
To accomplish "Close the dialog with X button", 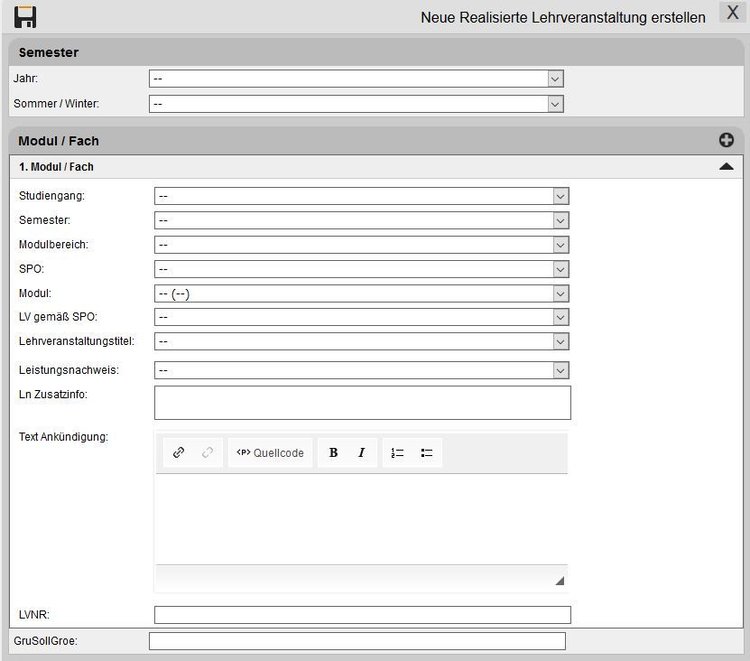I will (x=732, y=14).
